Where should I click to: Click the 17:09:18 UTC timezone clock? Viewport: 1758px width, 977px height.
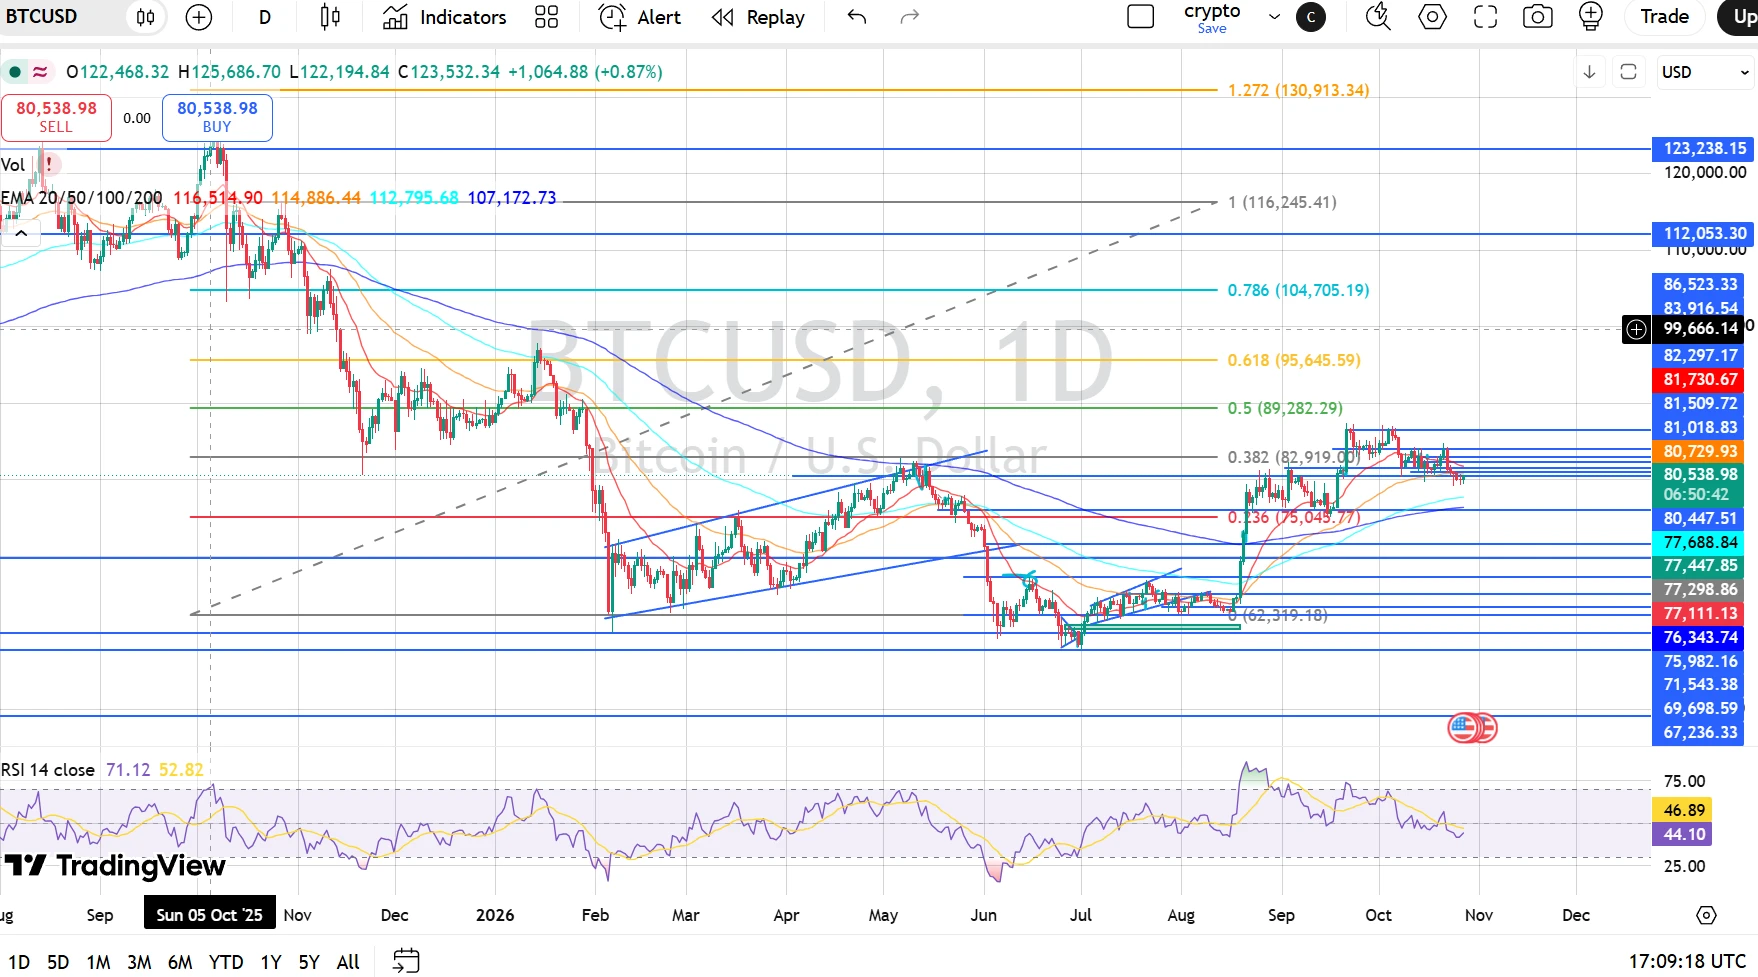point(1687,961)
